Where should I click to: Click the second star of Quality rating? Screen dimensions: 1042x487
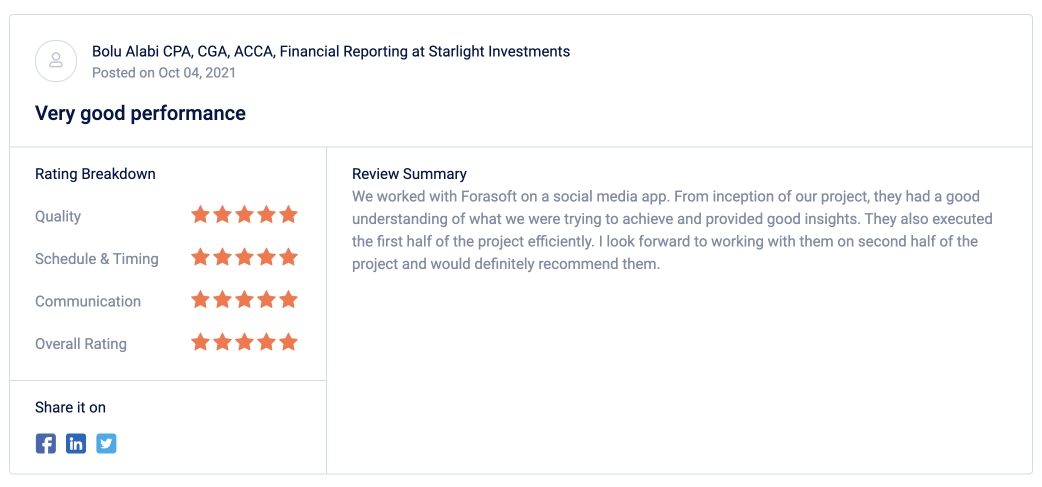coord(223,215)
